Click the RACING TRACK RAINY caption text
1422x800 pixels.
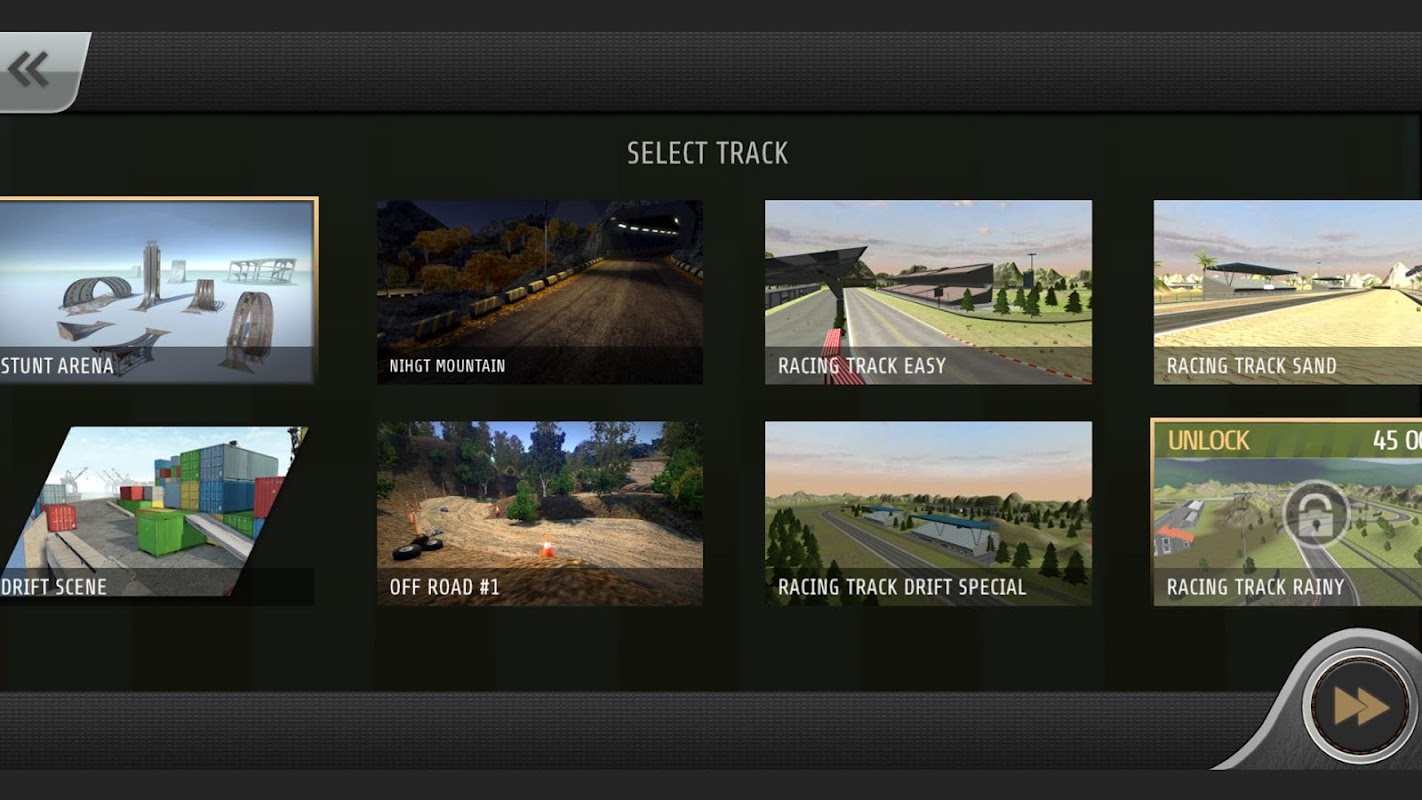[1255, 587]
